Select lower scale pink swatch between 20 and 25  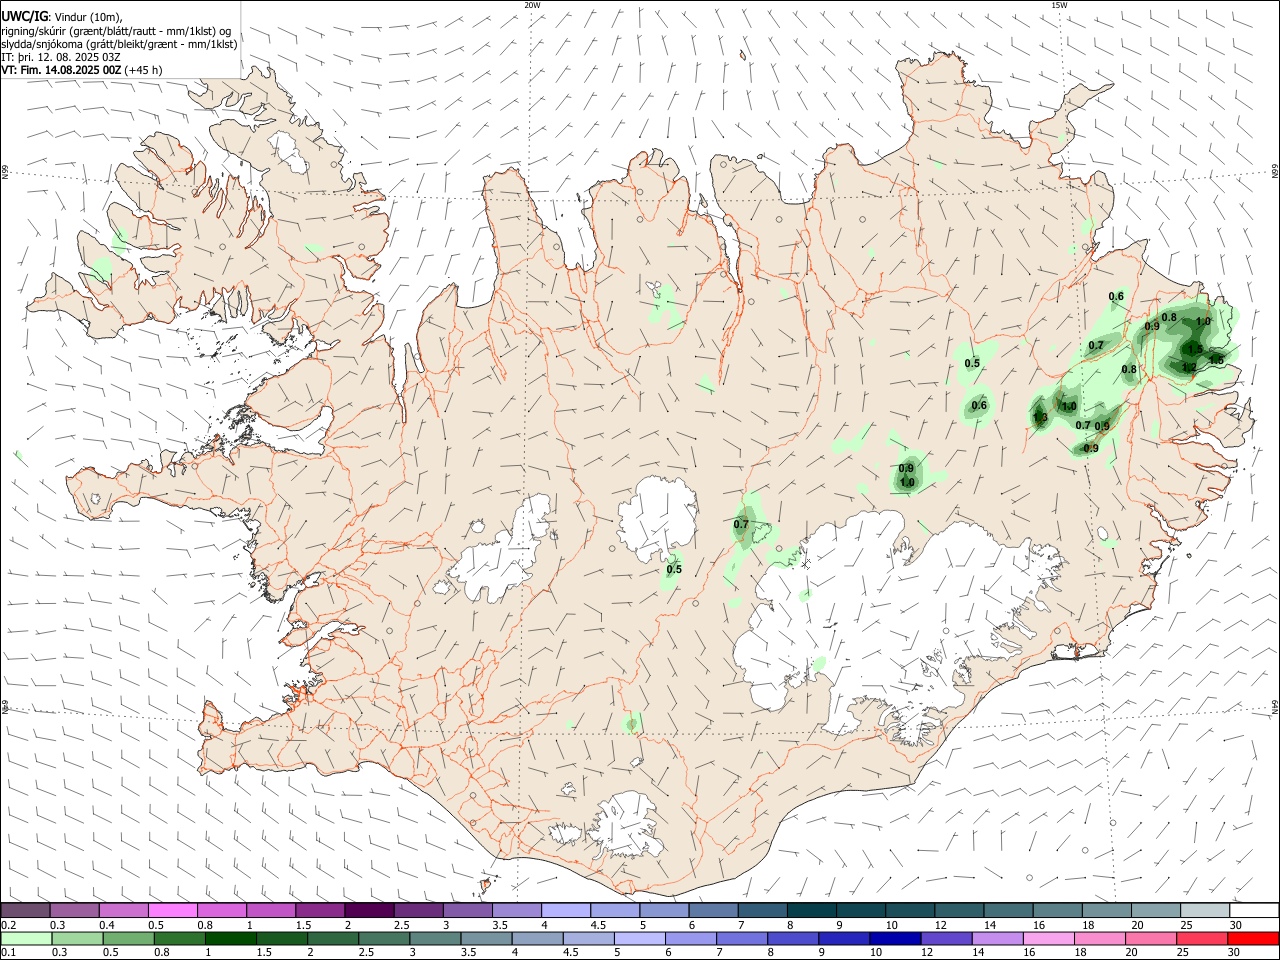(x=1152, y=938)
